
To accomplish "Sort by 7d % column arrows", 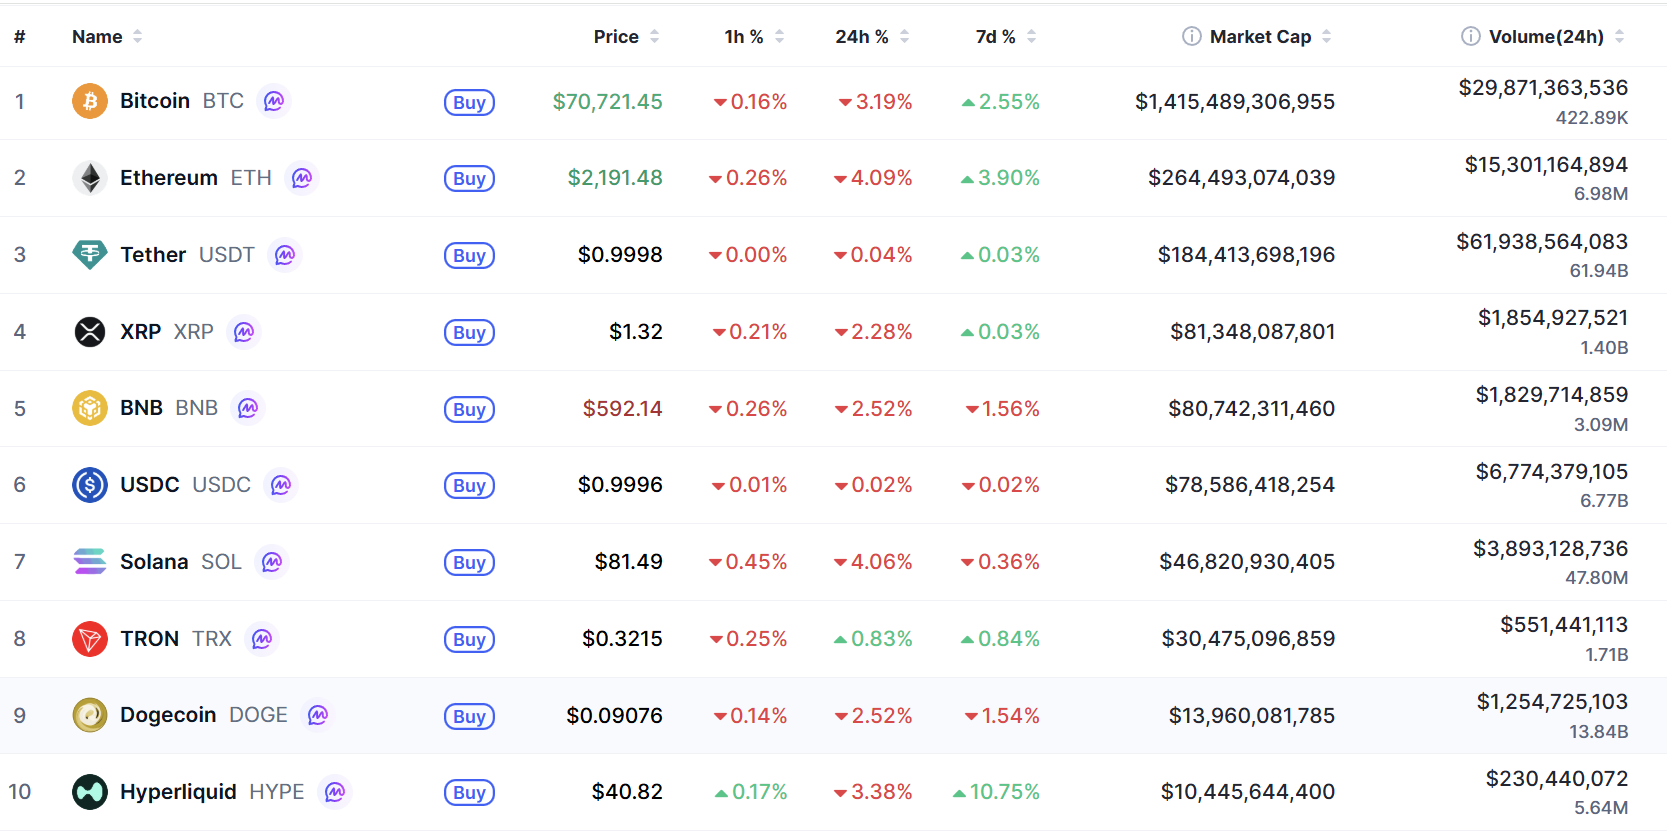I will click(x=1031, y=37).
